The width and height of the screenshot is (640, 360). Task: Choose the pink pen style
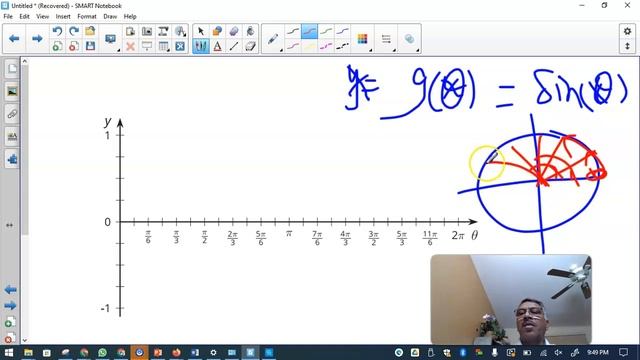(x=293, y=47)
